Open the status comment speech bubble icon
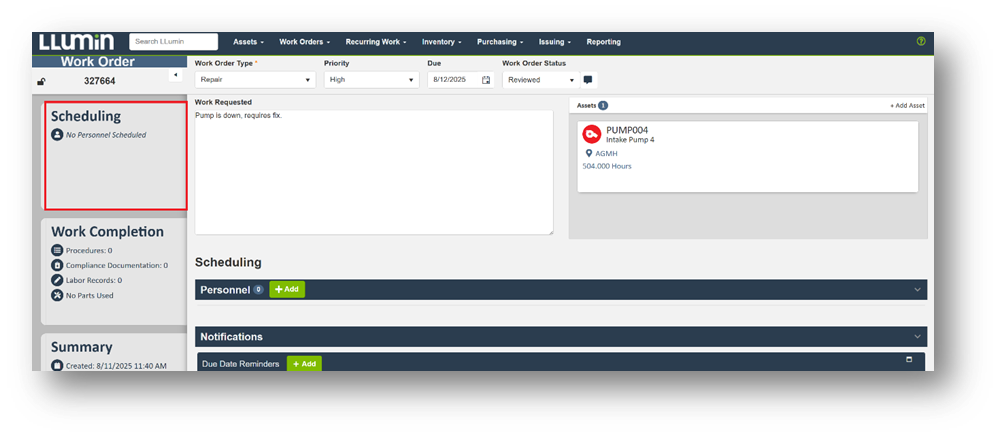 588,80
